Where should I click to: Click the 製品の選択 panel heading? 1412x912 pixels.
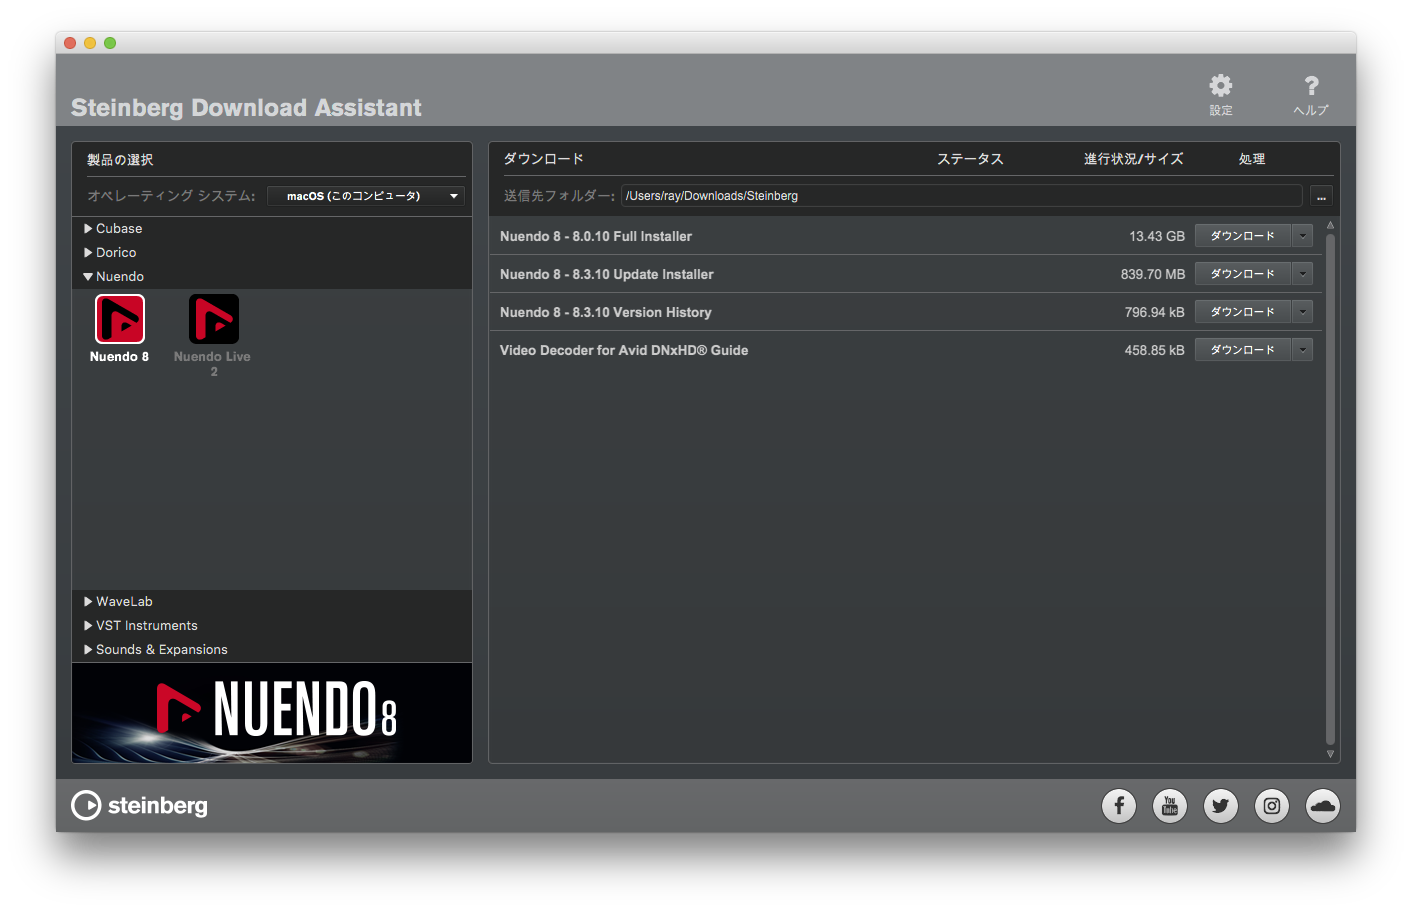(x=120, y=160)
